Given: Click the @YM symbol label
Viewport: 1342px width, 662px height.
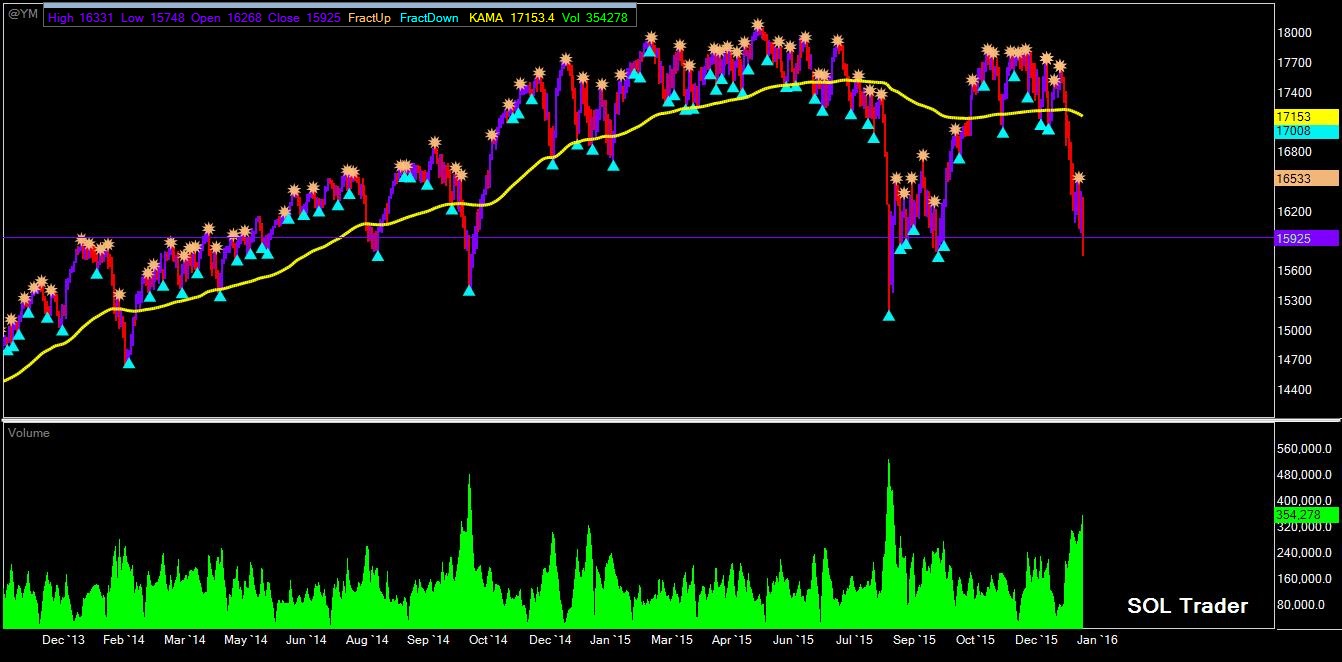Looking at the screenshot, I should point(21,15).
